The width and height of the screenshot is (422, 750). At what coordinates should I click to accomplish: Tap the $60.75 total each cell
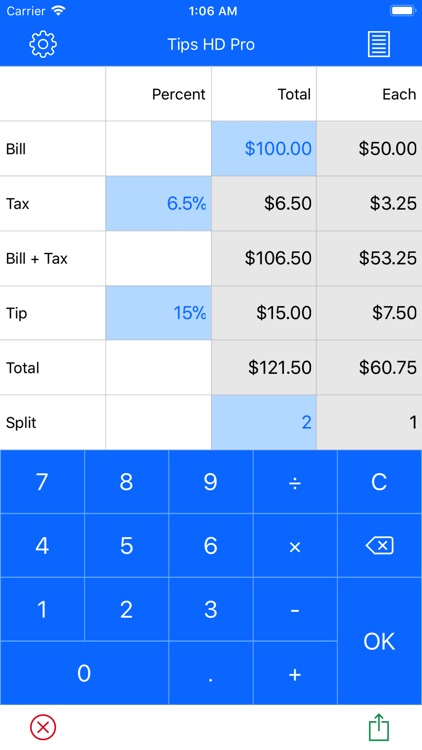tap(369, 368)
